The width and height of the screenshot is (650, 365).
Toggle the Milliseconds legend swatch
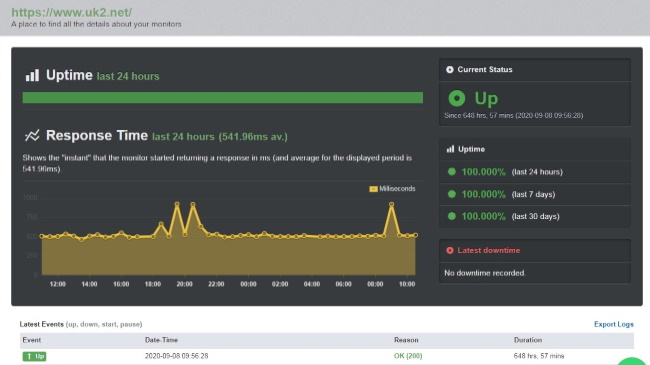click(373, 189)
